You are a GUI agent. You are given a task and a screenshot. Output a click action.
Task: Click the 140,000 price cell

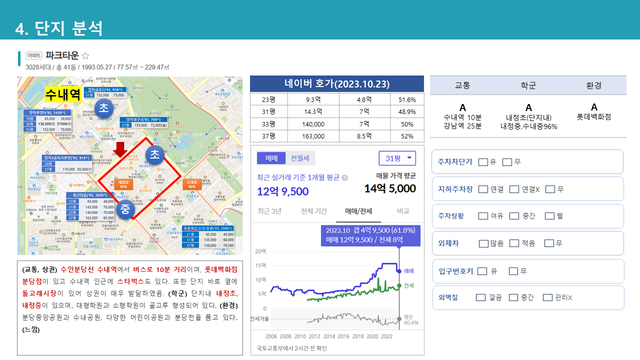(313, 124)
